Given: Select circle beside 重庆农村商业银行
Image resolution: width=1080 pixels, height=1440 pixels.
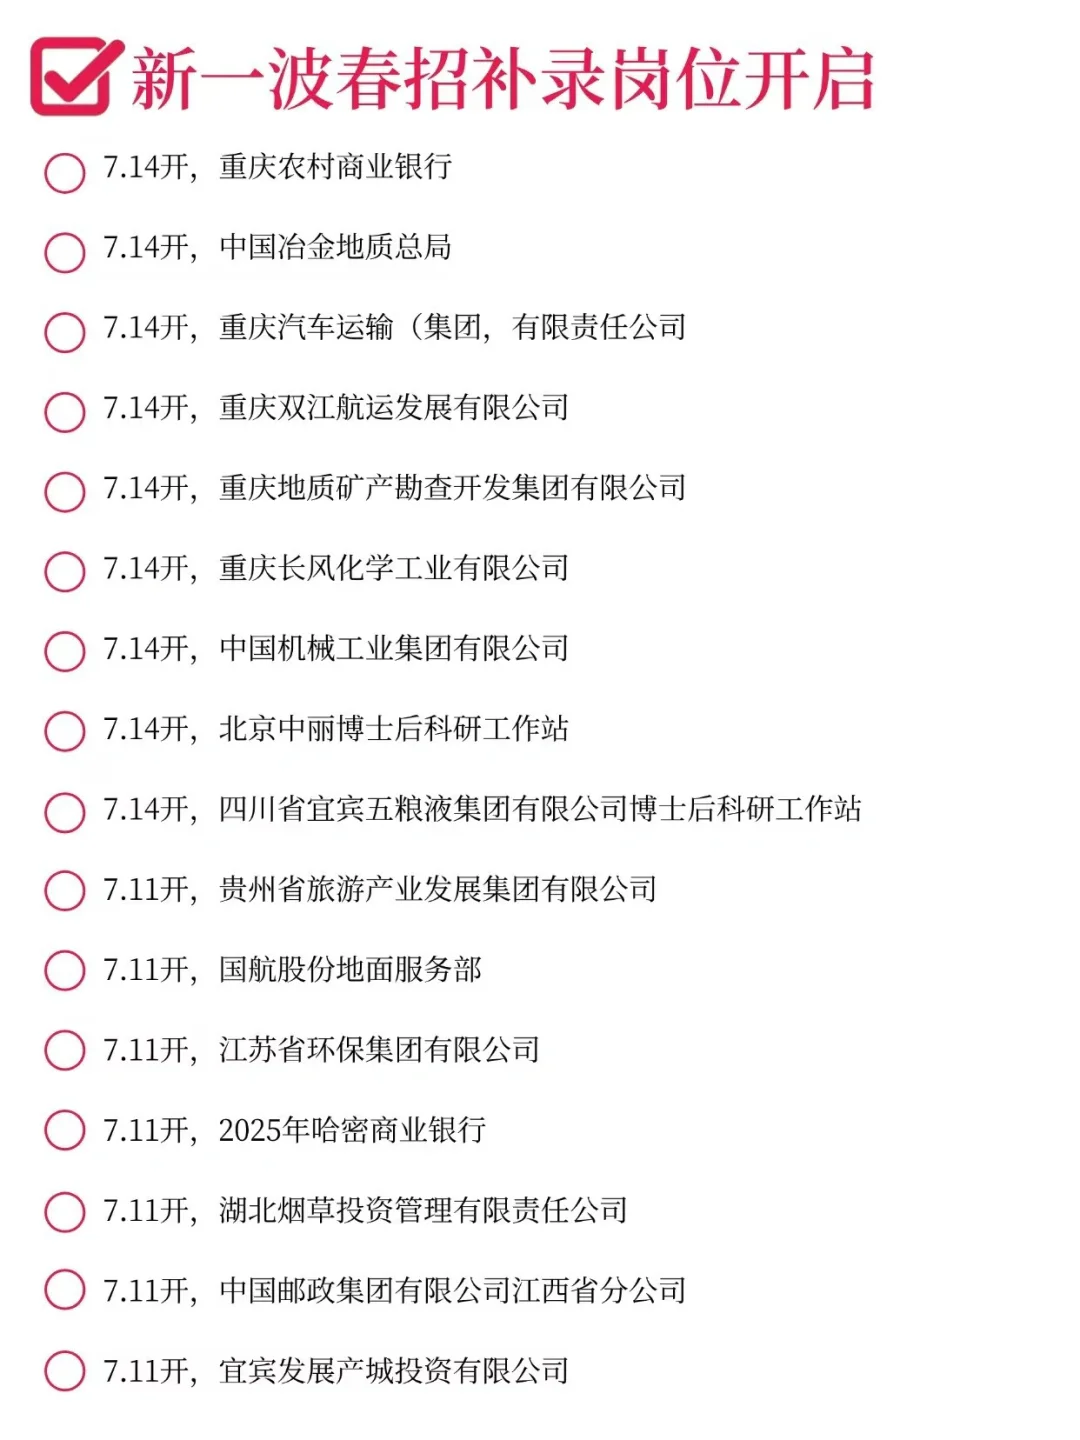Looking at the screenshot, I should (x=65, y=172).
